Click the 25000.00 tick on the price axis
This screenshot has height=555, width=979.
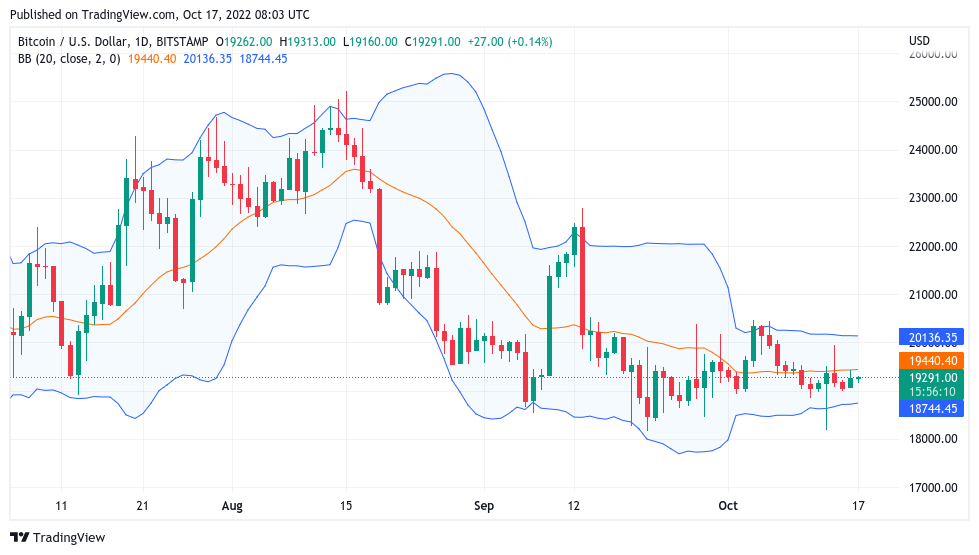point(933,102)
